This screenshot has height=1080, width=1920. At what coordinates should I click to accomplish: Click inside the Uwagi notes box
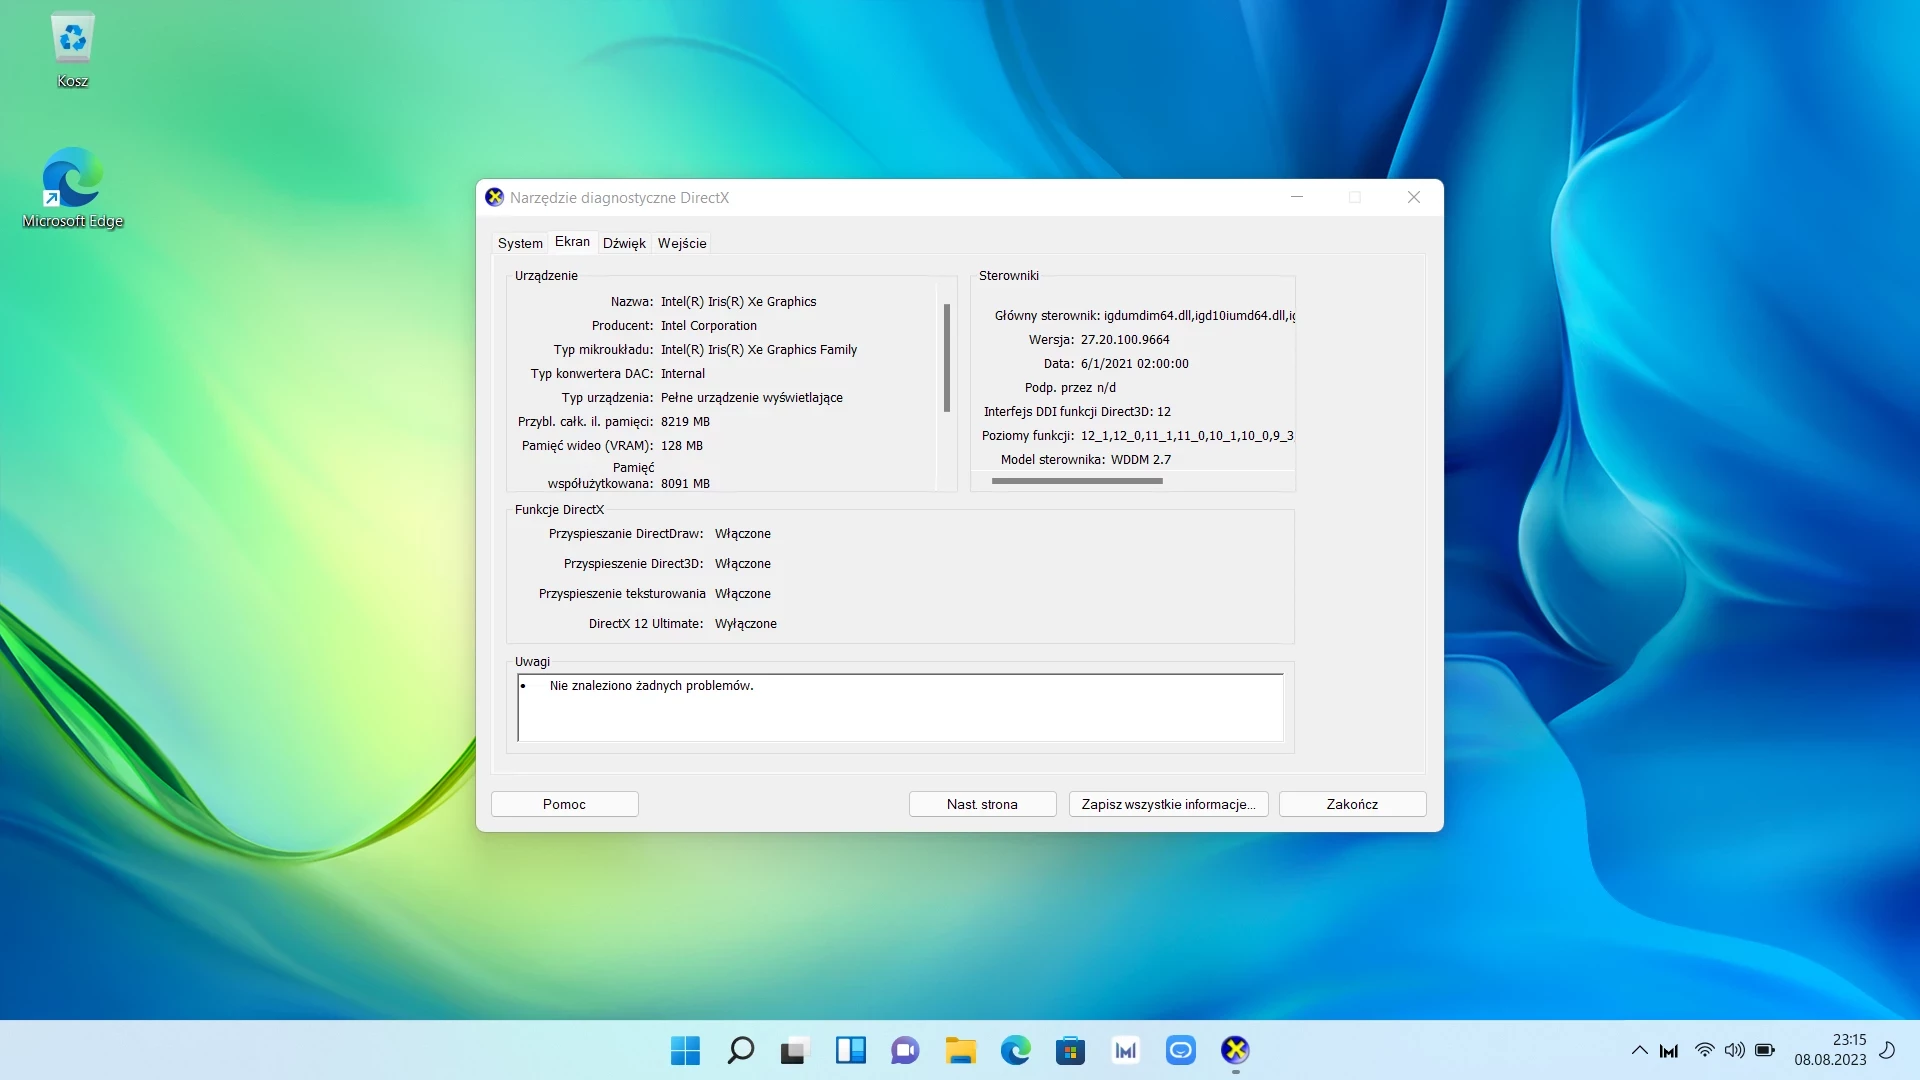click(900, 708)
